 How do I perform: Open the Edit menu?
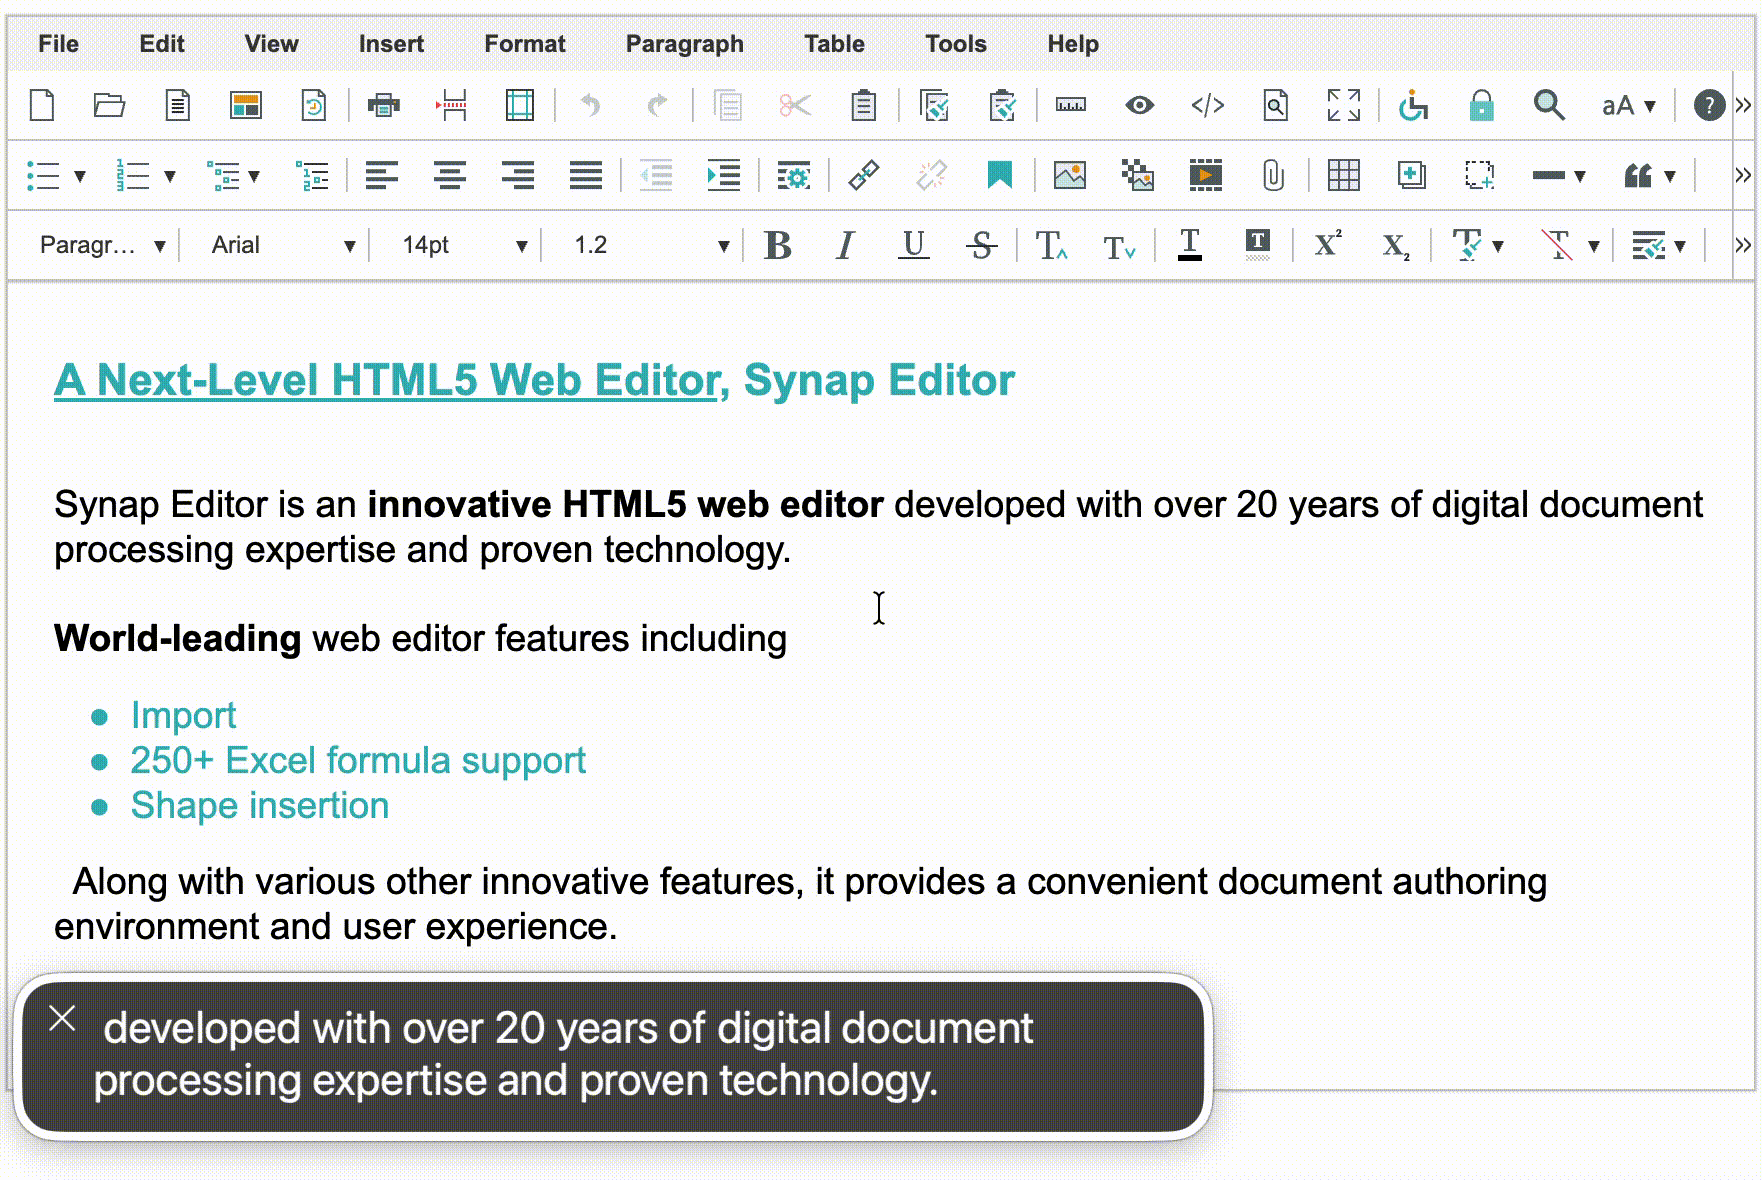pyautogui.click(x=162, y=44)
